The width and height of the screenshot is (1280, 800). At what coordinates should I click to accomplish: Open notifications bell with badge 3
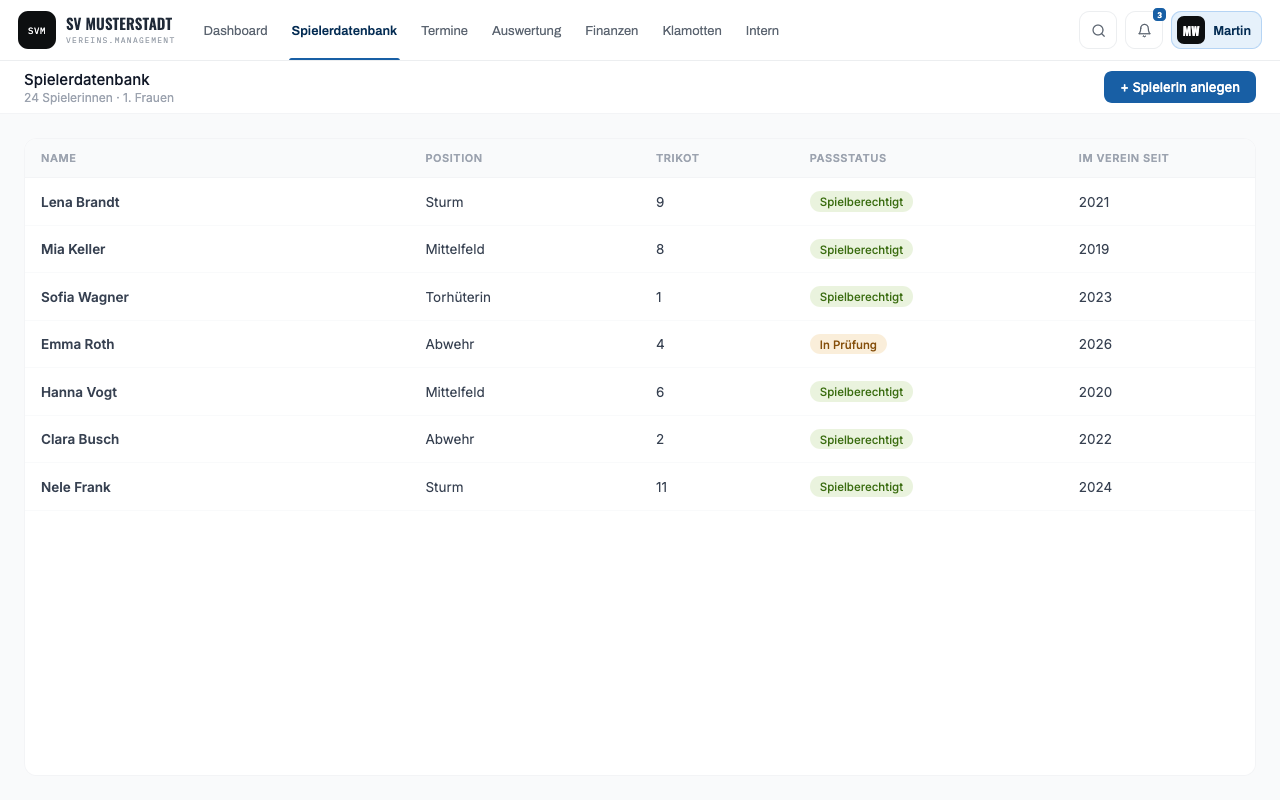tap(1144, 30)
